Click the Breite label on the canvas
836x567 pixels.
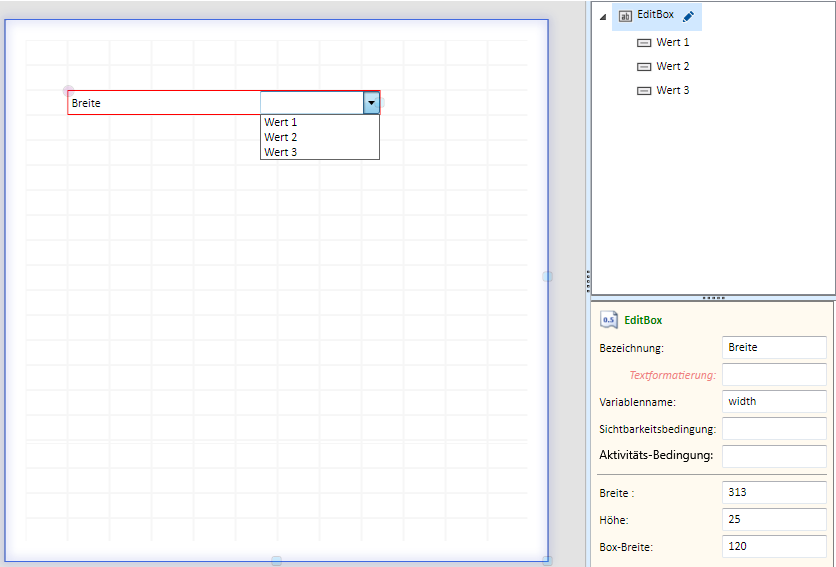(86, 103)
